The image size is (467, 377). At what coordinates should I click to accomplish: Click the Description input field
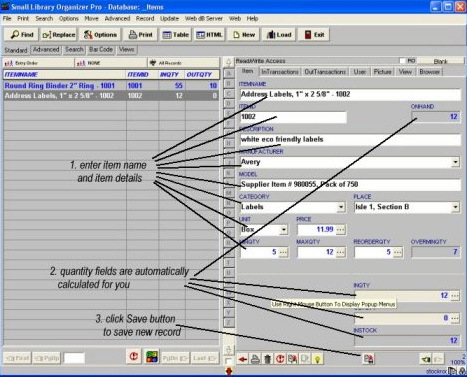(x=350, y=139)
